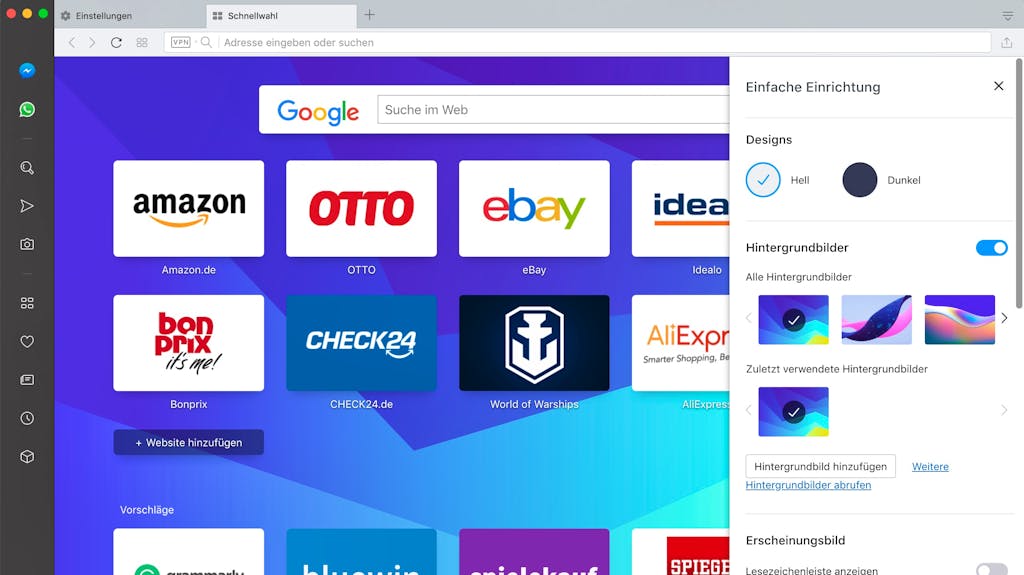Image resolution: width=1024 pixels, height=575 pixels.
Task: Open the snapshot camera tool
Action: click(x=27, y=244)
